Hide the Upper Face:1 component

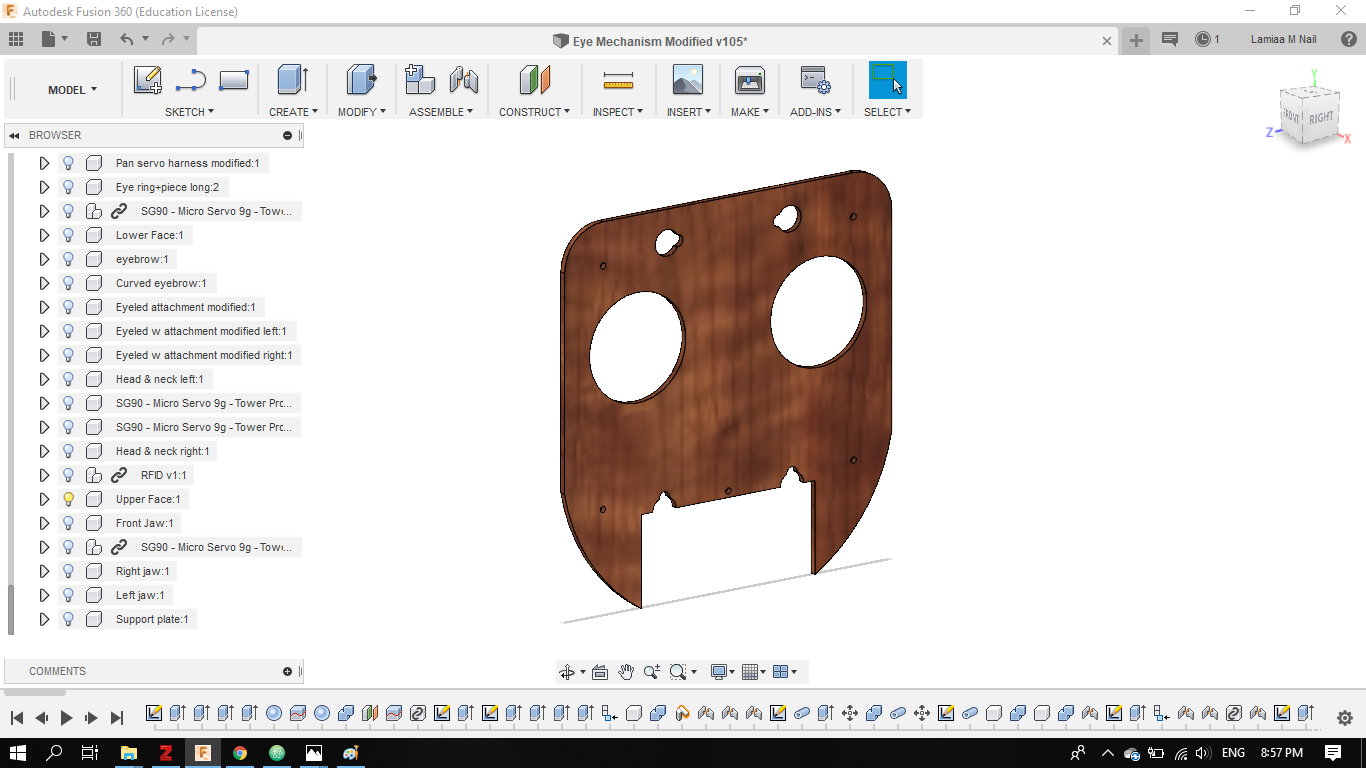[x=68, y=499]
